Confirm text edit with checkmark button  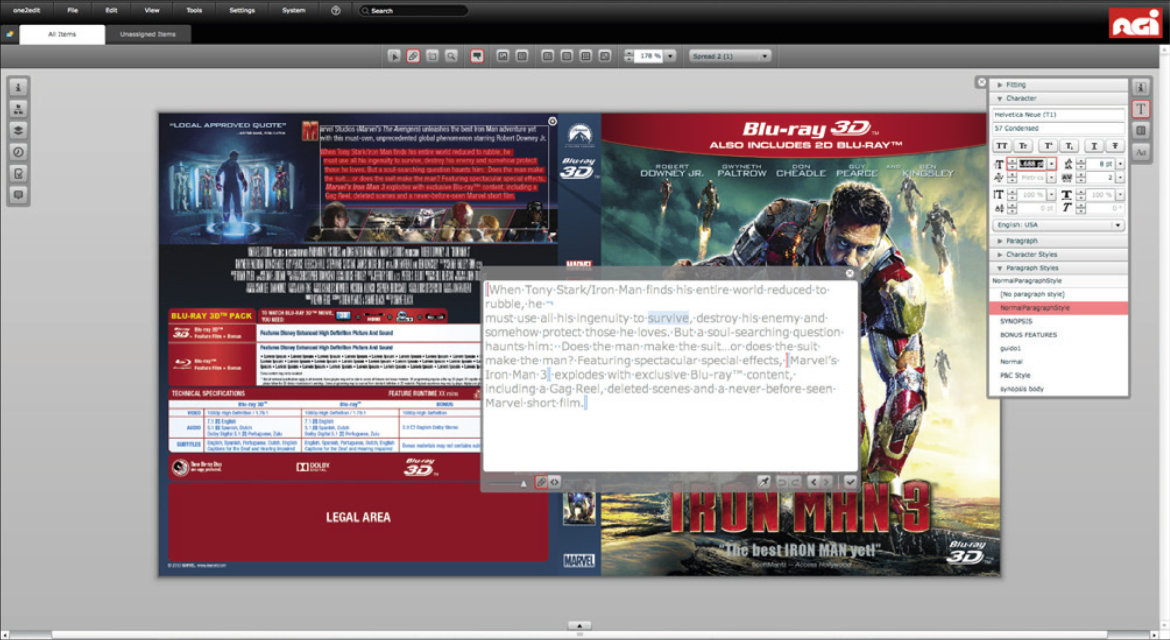[850, 483]
